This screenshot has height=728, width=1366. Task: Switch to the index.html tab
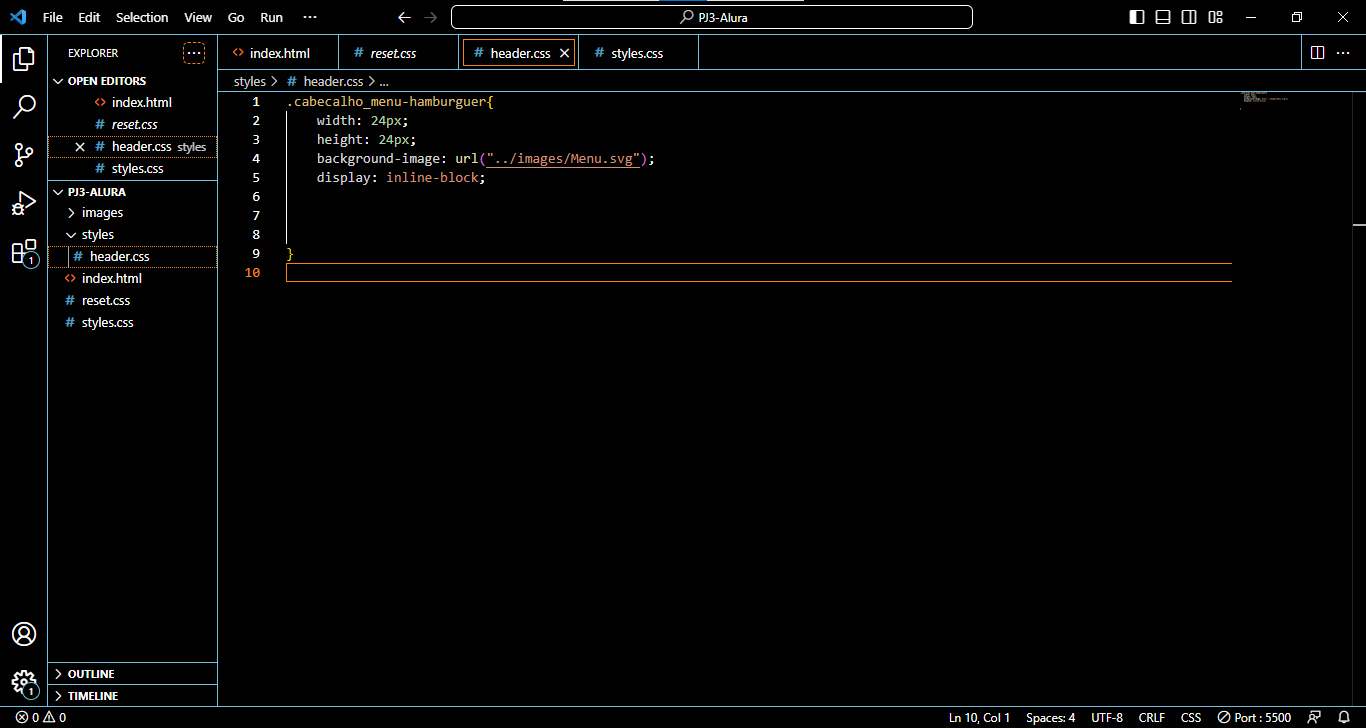click(279, 53)
